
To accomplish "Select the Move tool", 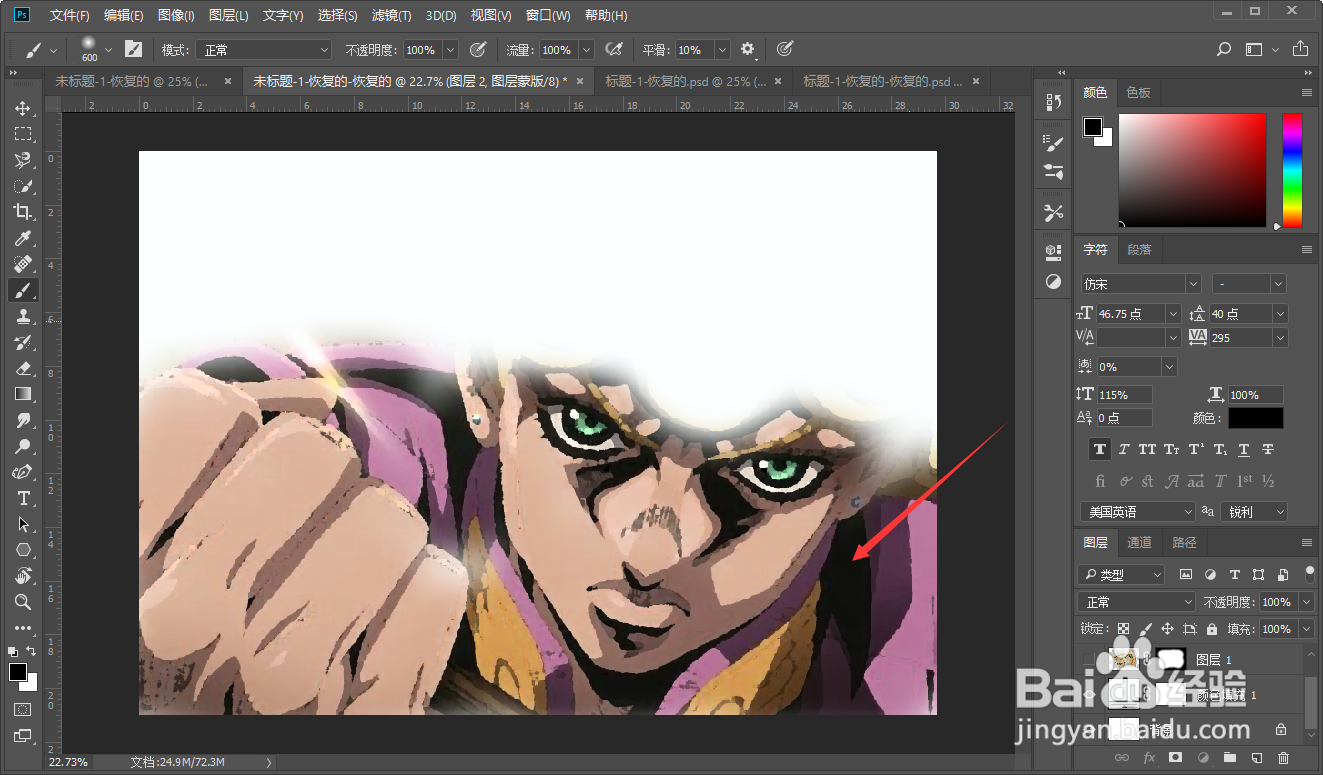I will pyautogui.click(x=22, y=108).
